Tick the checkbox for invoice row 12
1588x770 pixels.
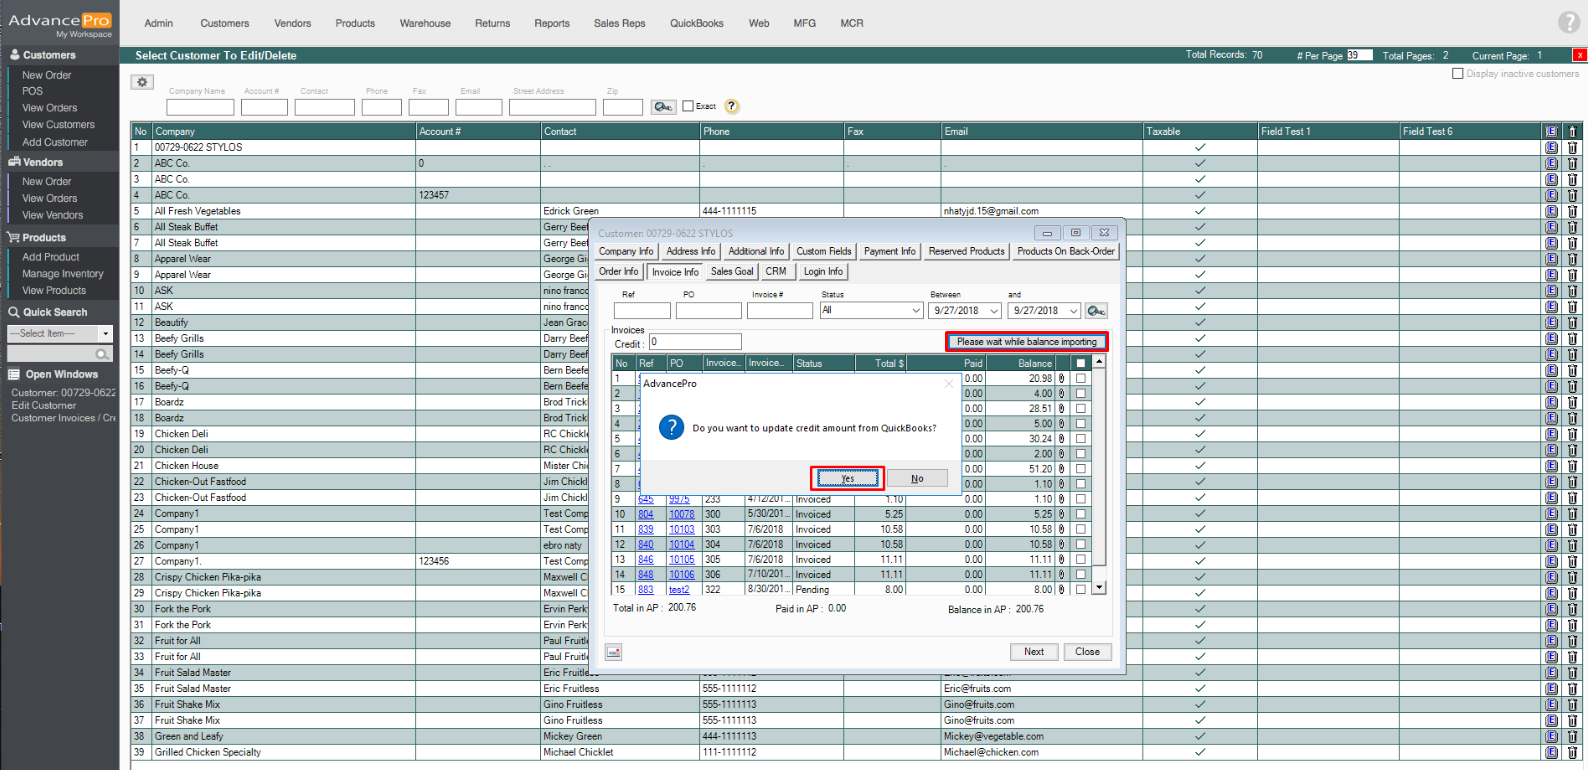(x=1080, y=544)
